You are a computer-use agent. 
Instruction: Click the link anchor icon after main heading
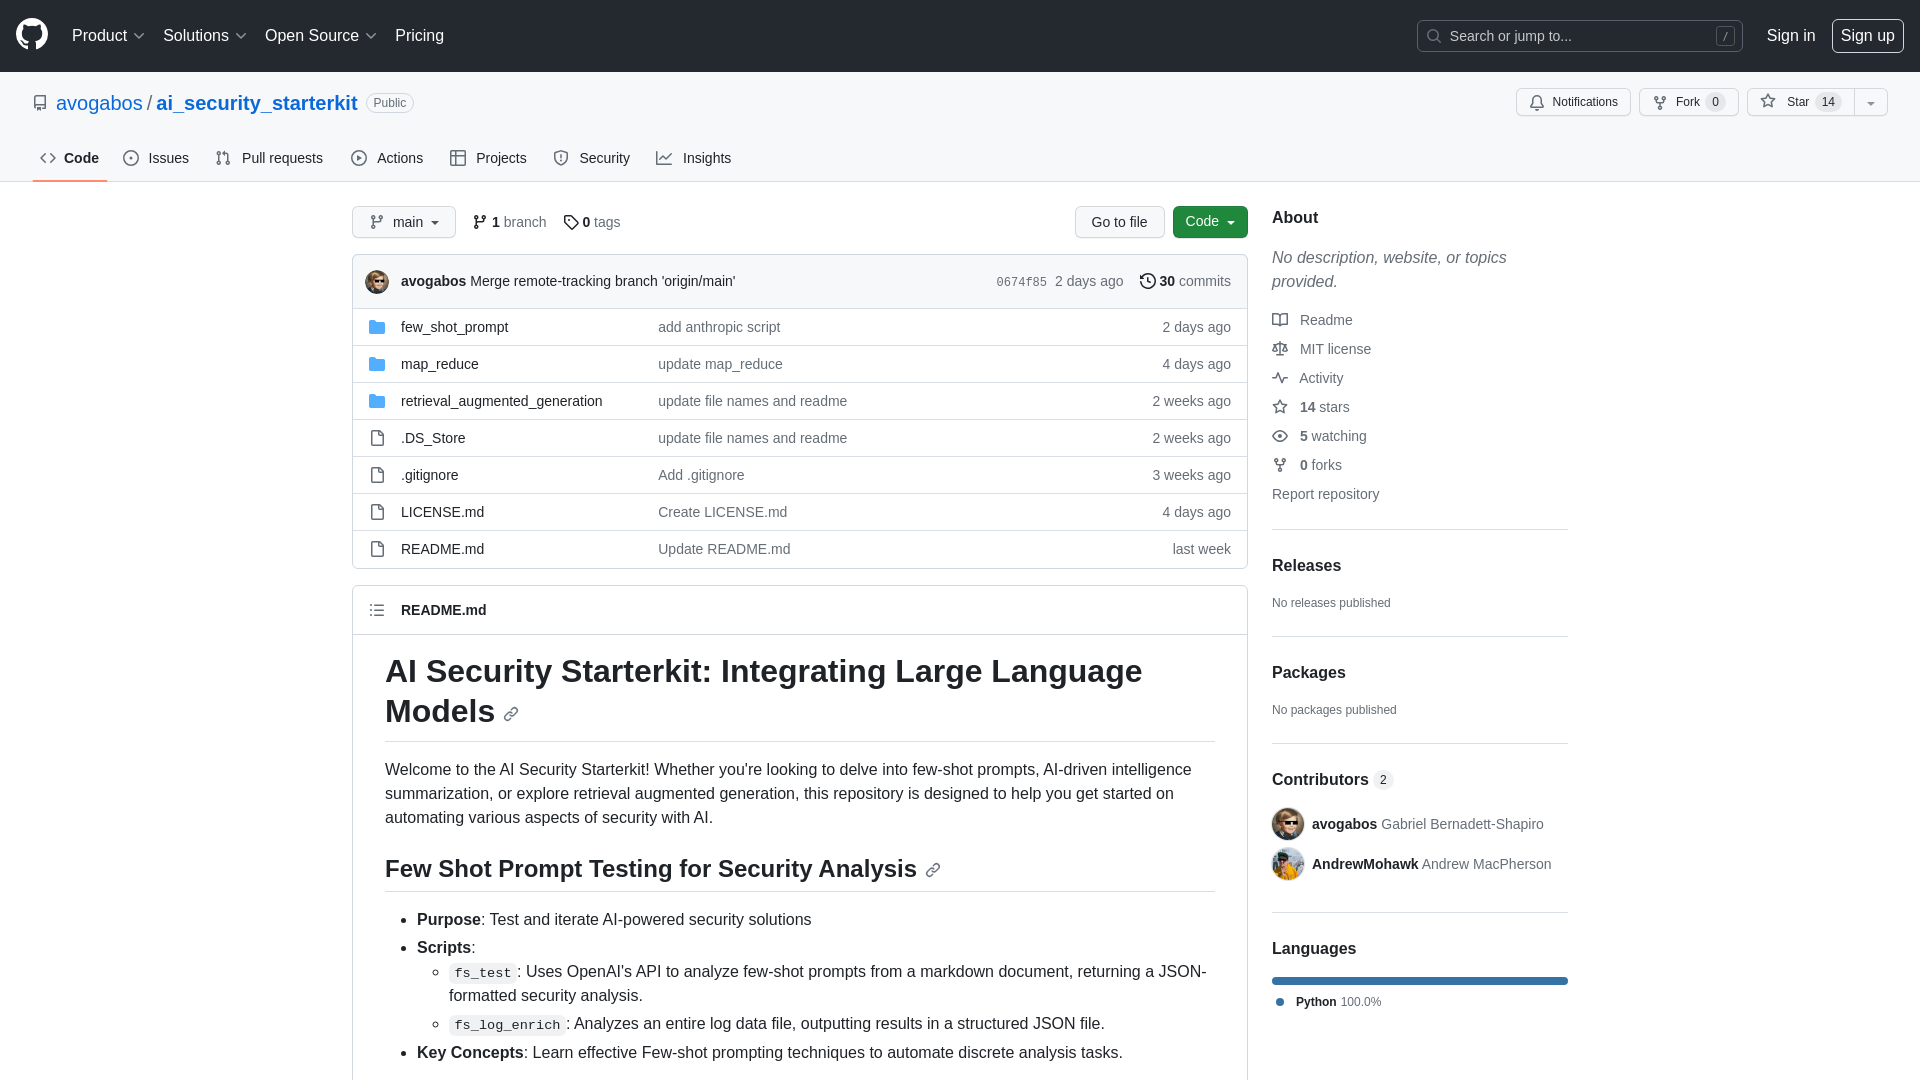pyautogui.click(x=511, y=714)
